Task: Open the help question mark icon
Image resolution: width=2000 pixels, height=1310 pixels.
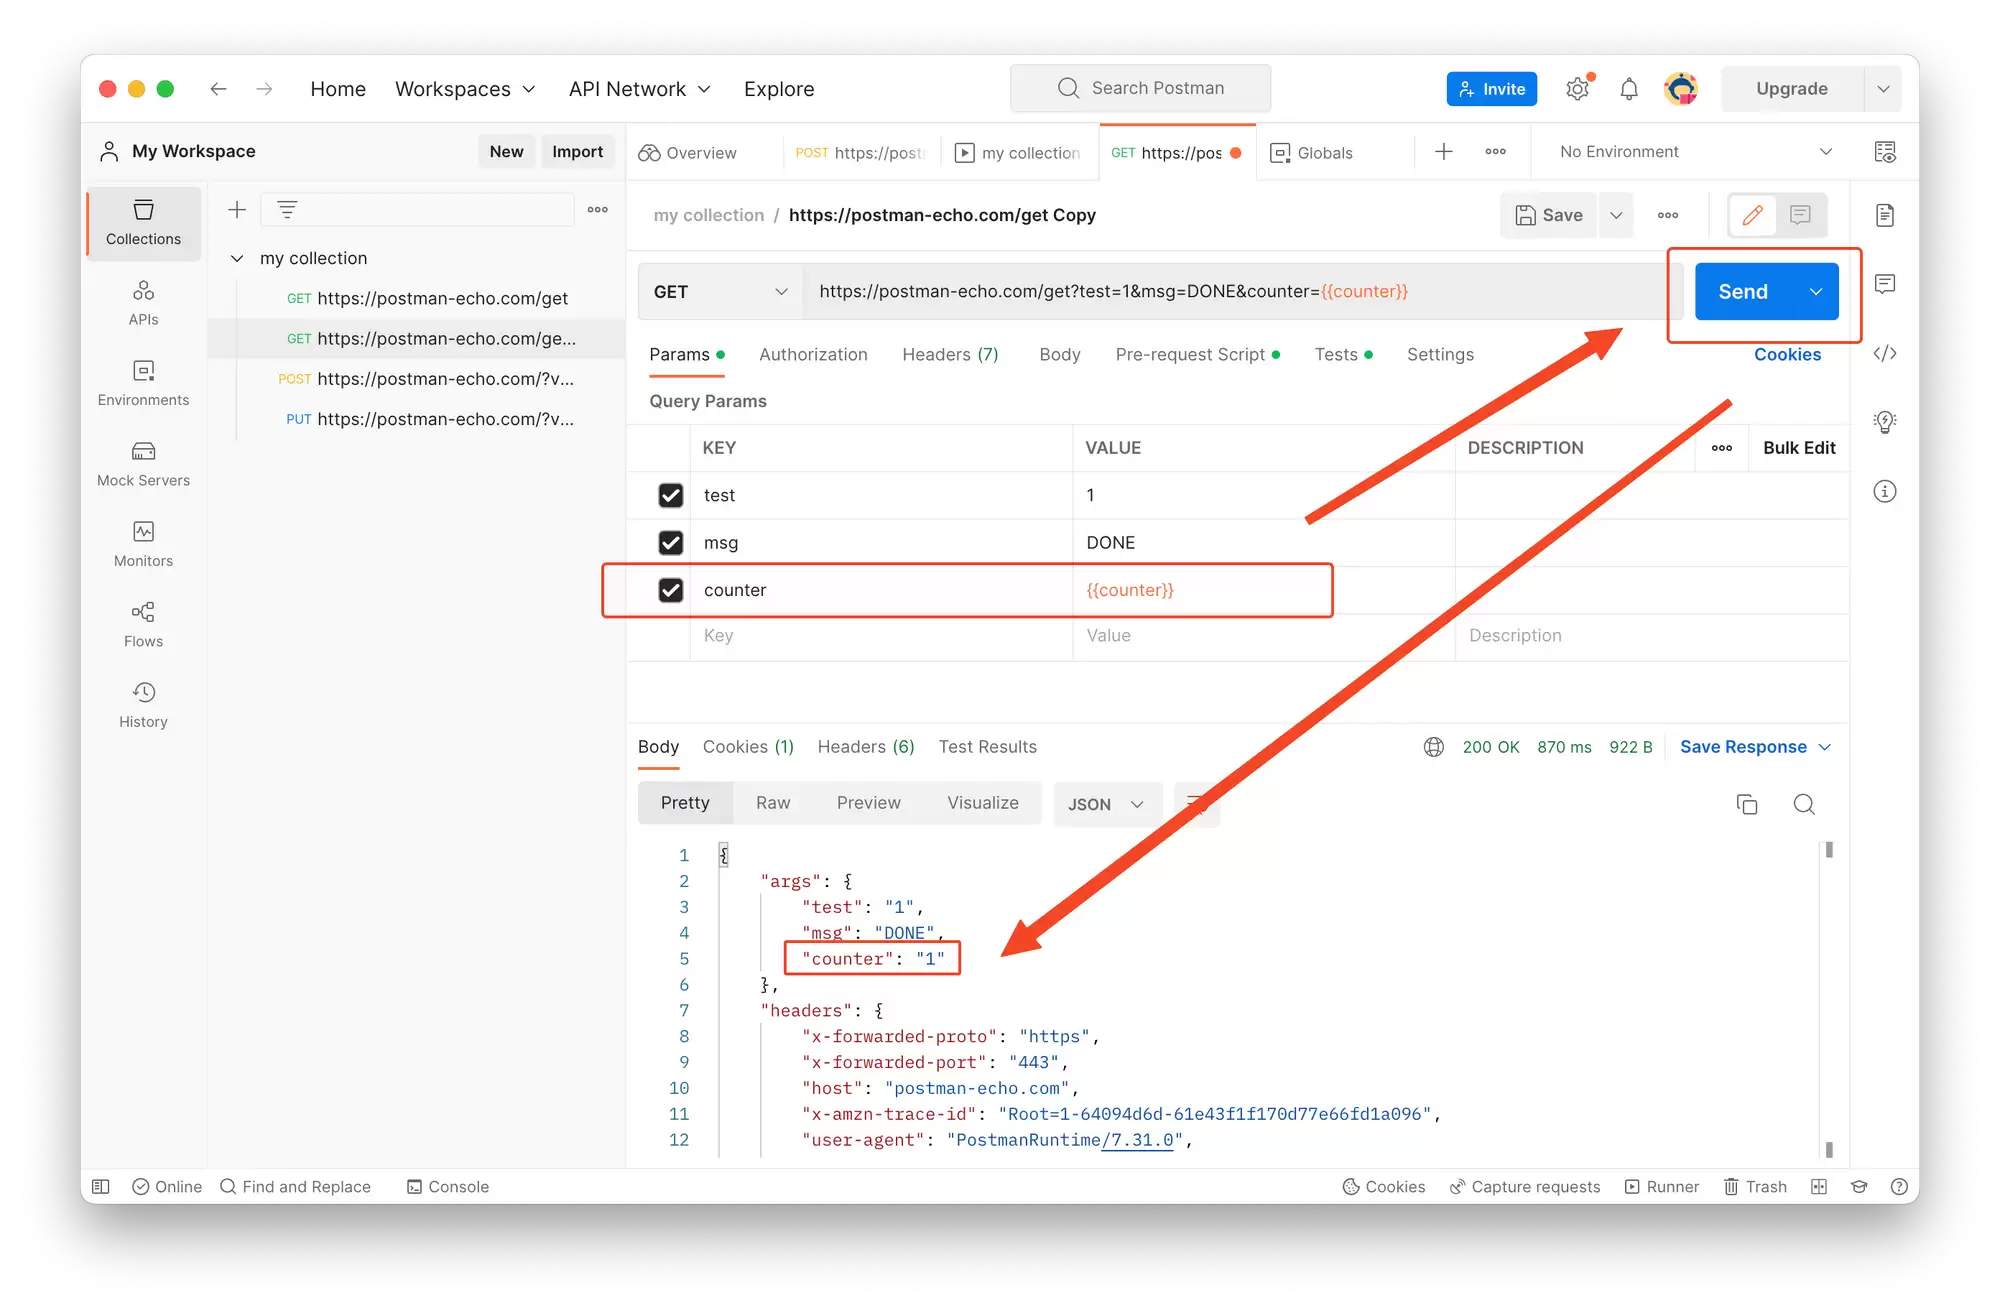Action: point(1899,1187)
